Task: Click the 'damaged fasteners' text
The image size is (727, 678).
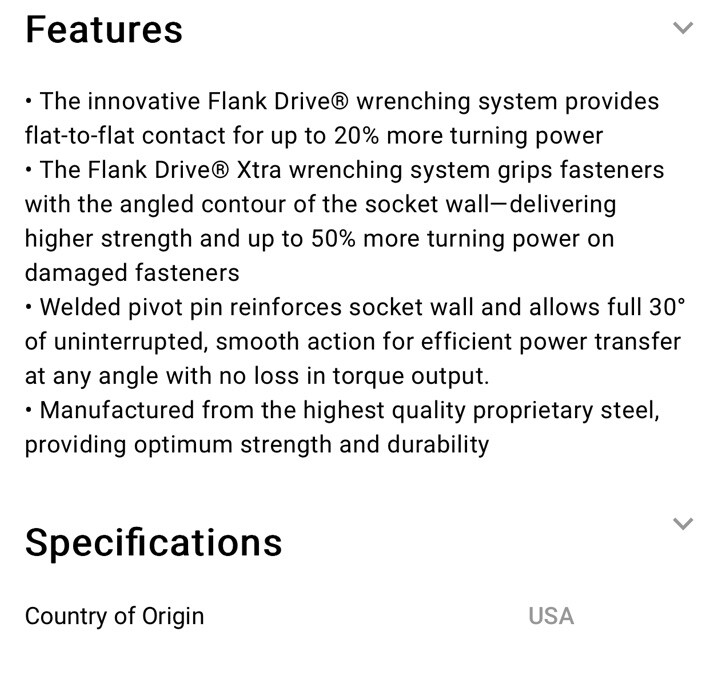Action: tap(132, 273)
